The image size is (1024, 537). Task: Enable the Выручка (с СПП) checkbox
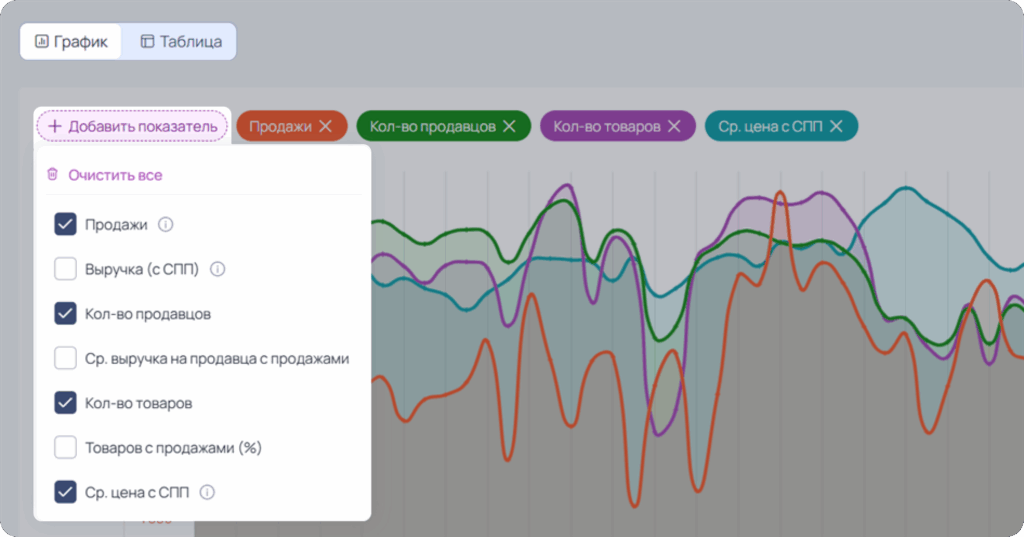click(65, 268)
